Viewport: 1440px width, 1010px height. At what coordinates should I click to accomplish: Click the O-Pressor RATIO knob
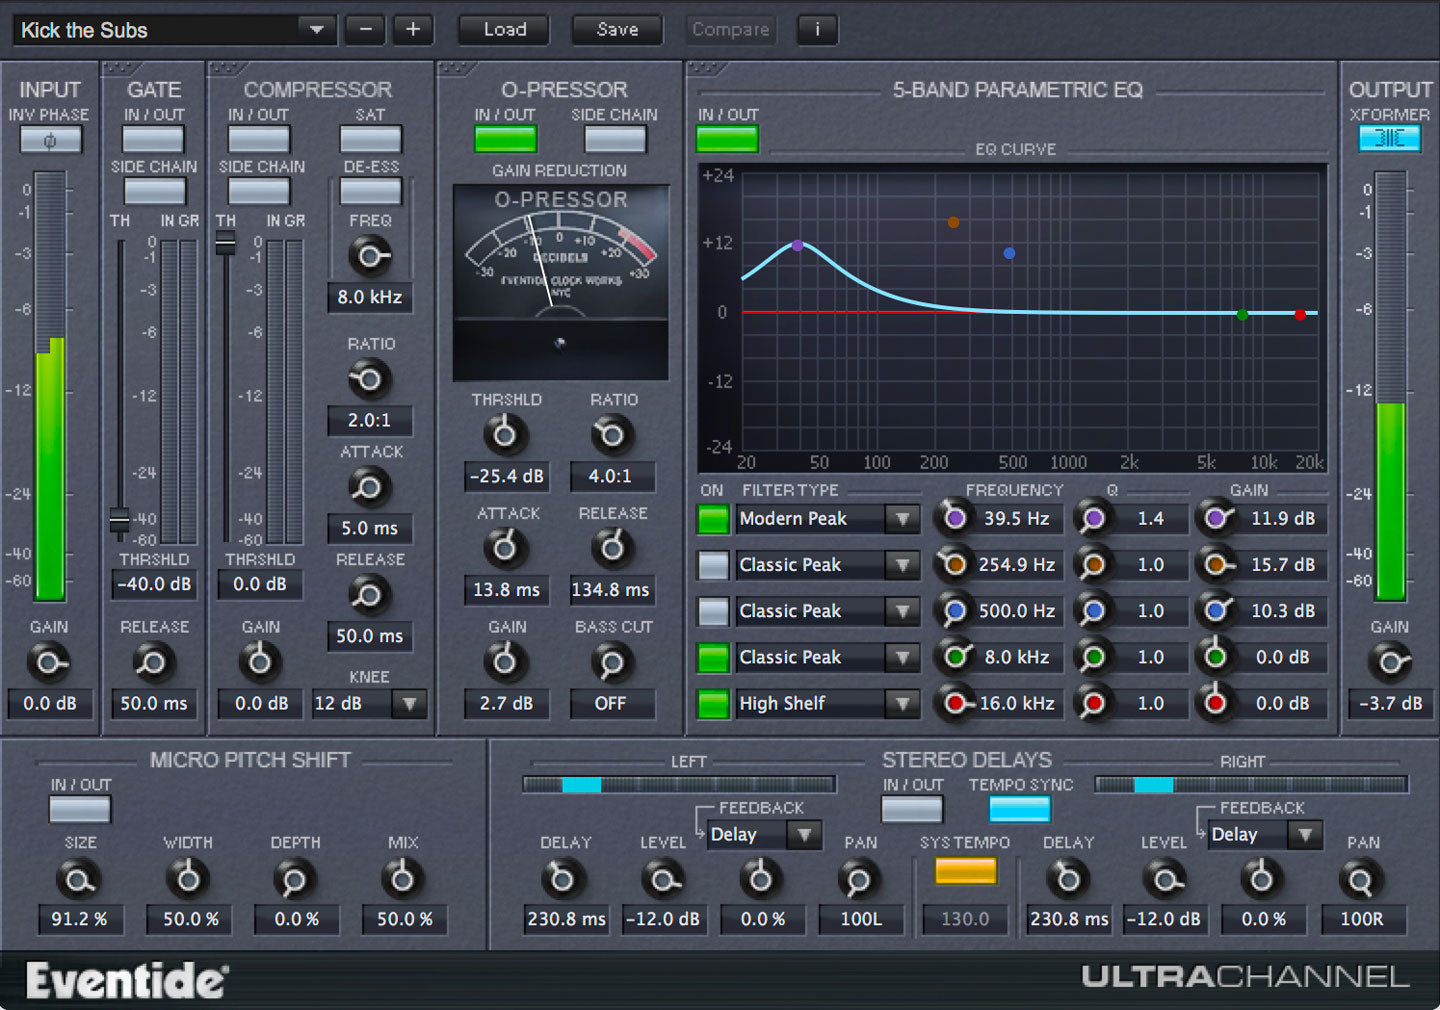click(x=612, y=434)
